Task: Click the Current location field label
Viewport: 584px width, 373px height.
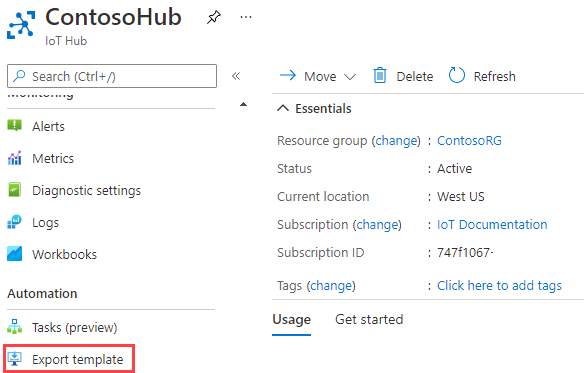Action: coord(323,196)
